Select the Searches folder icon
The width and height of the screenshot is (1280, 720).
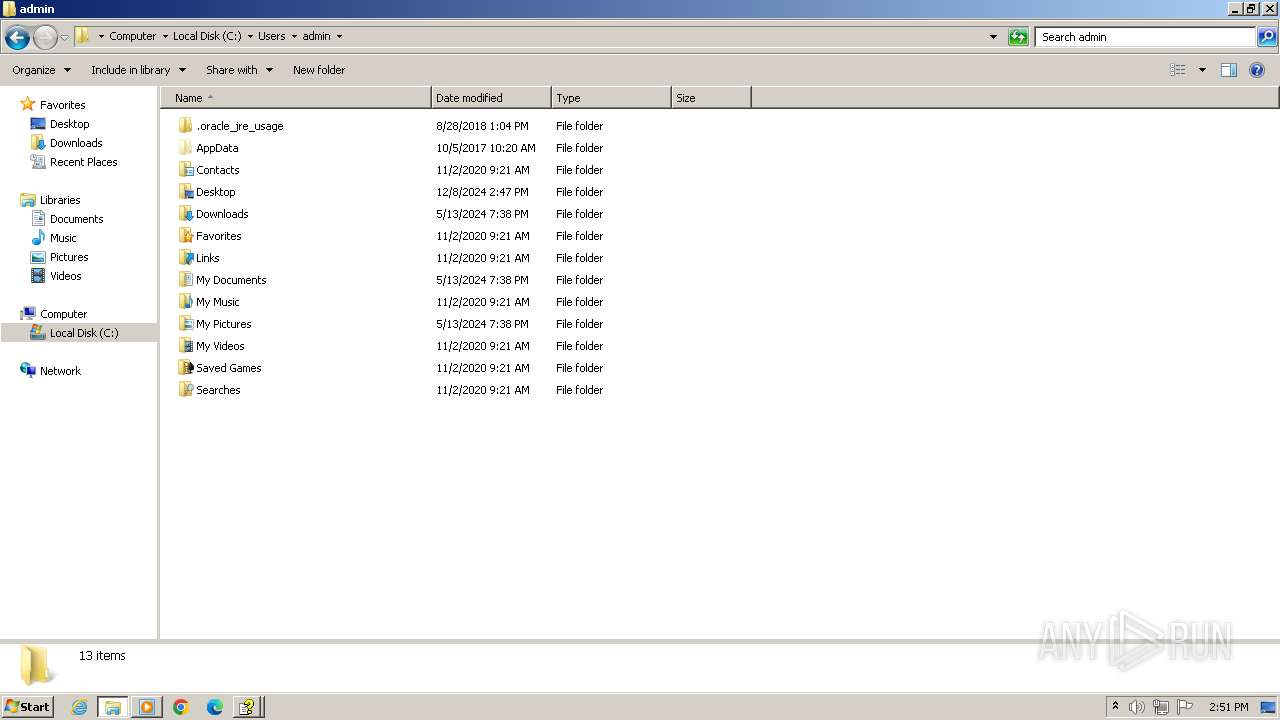(x=185, y=390)
